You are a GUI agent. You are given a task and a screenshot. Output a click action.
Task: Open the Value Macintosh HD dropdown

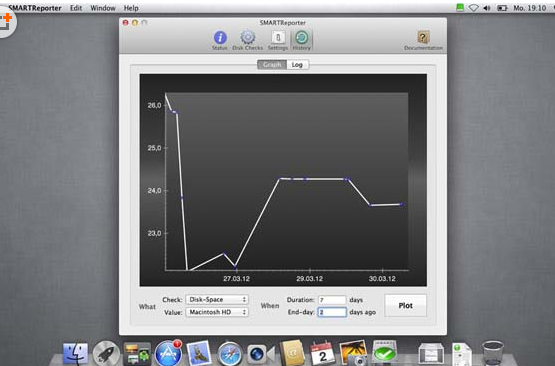(x=217, y=312)
